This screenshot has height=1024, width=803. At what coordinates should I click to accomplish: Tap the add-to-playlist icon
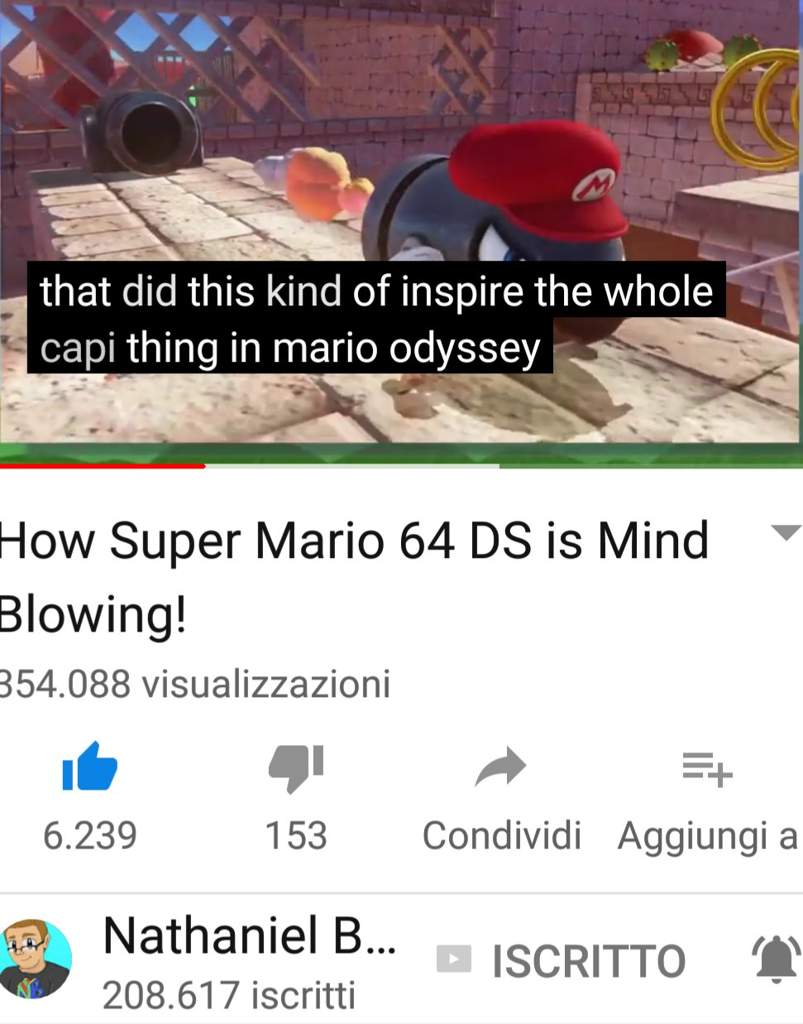[x=708, y=769]
